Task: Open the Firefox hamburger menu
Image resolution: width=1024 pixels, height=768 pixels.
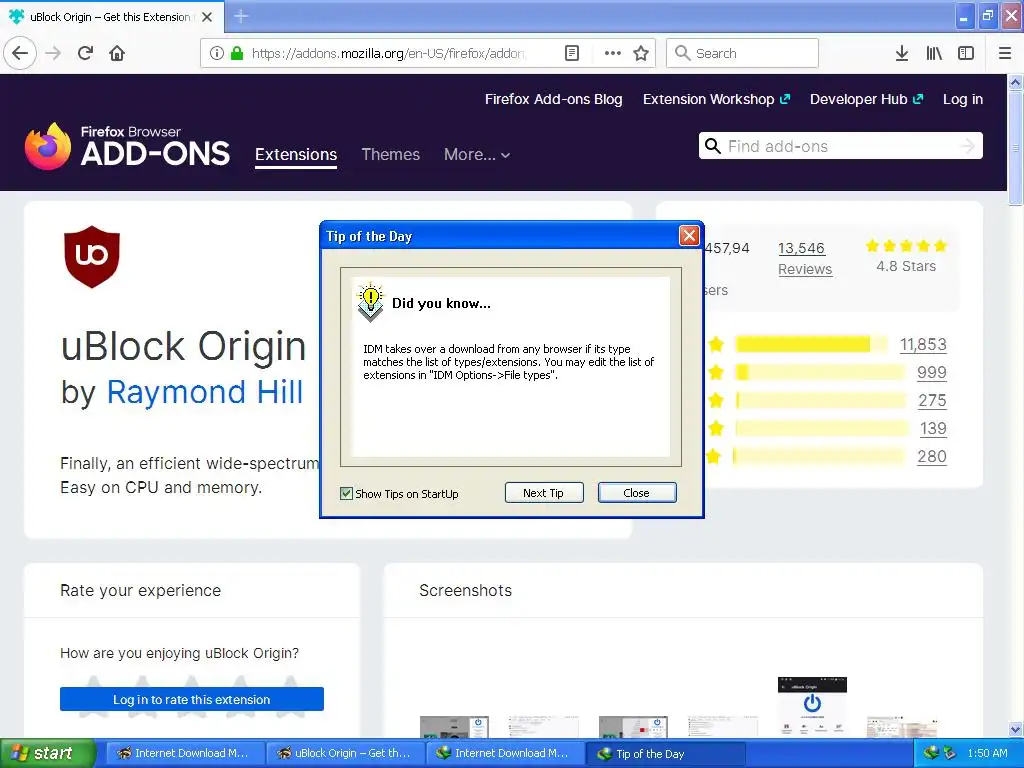Action: (1005, 53)
